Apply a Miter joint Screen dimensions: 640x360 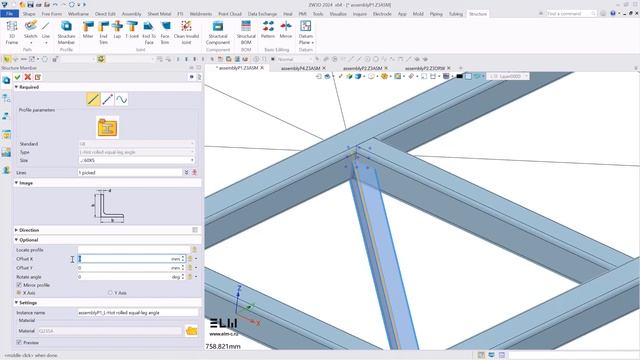pos(88,30)
